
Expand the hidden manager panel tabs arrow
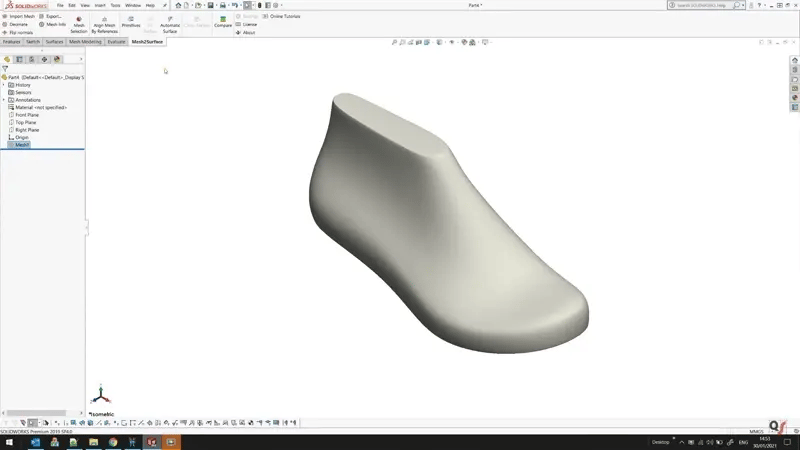[x=80, y=59]
